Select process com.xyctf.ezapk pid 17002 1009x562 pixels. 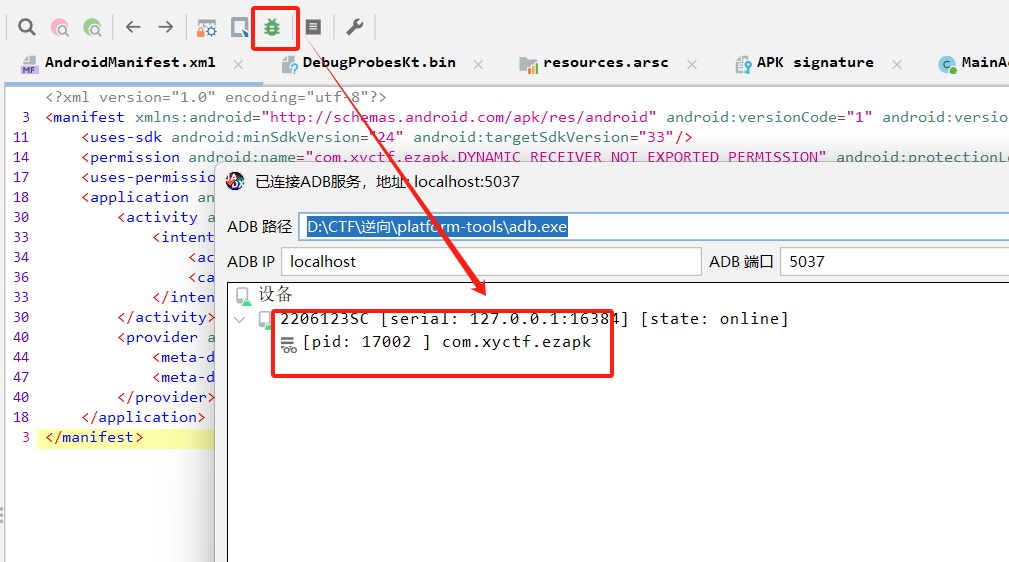pyautogui.click(x=445, y=342)
